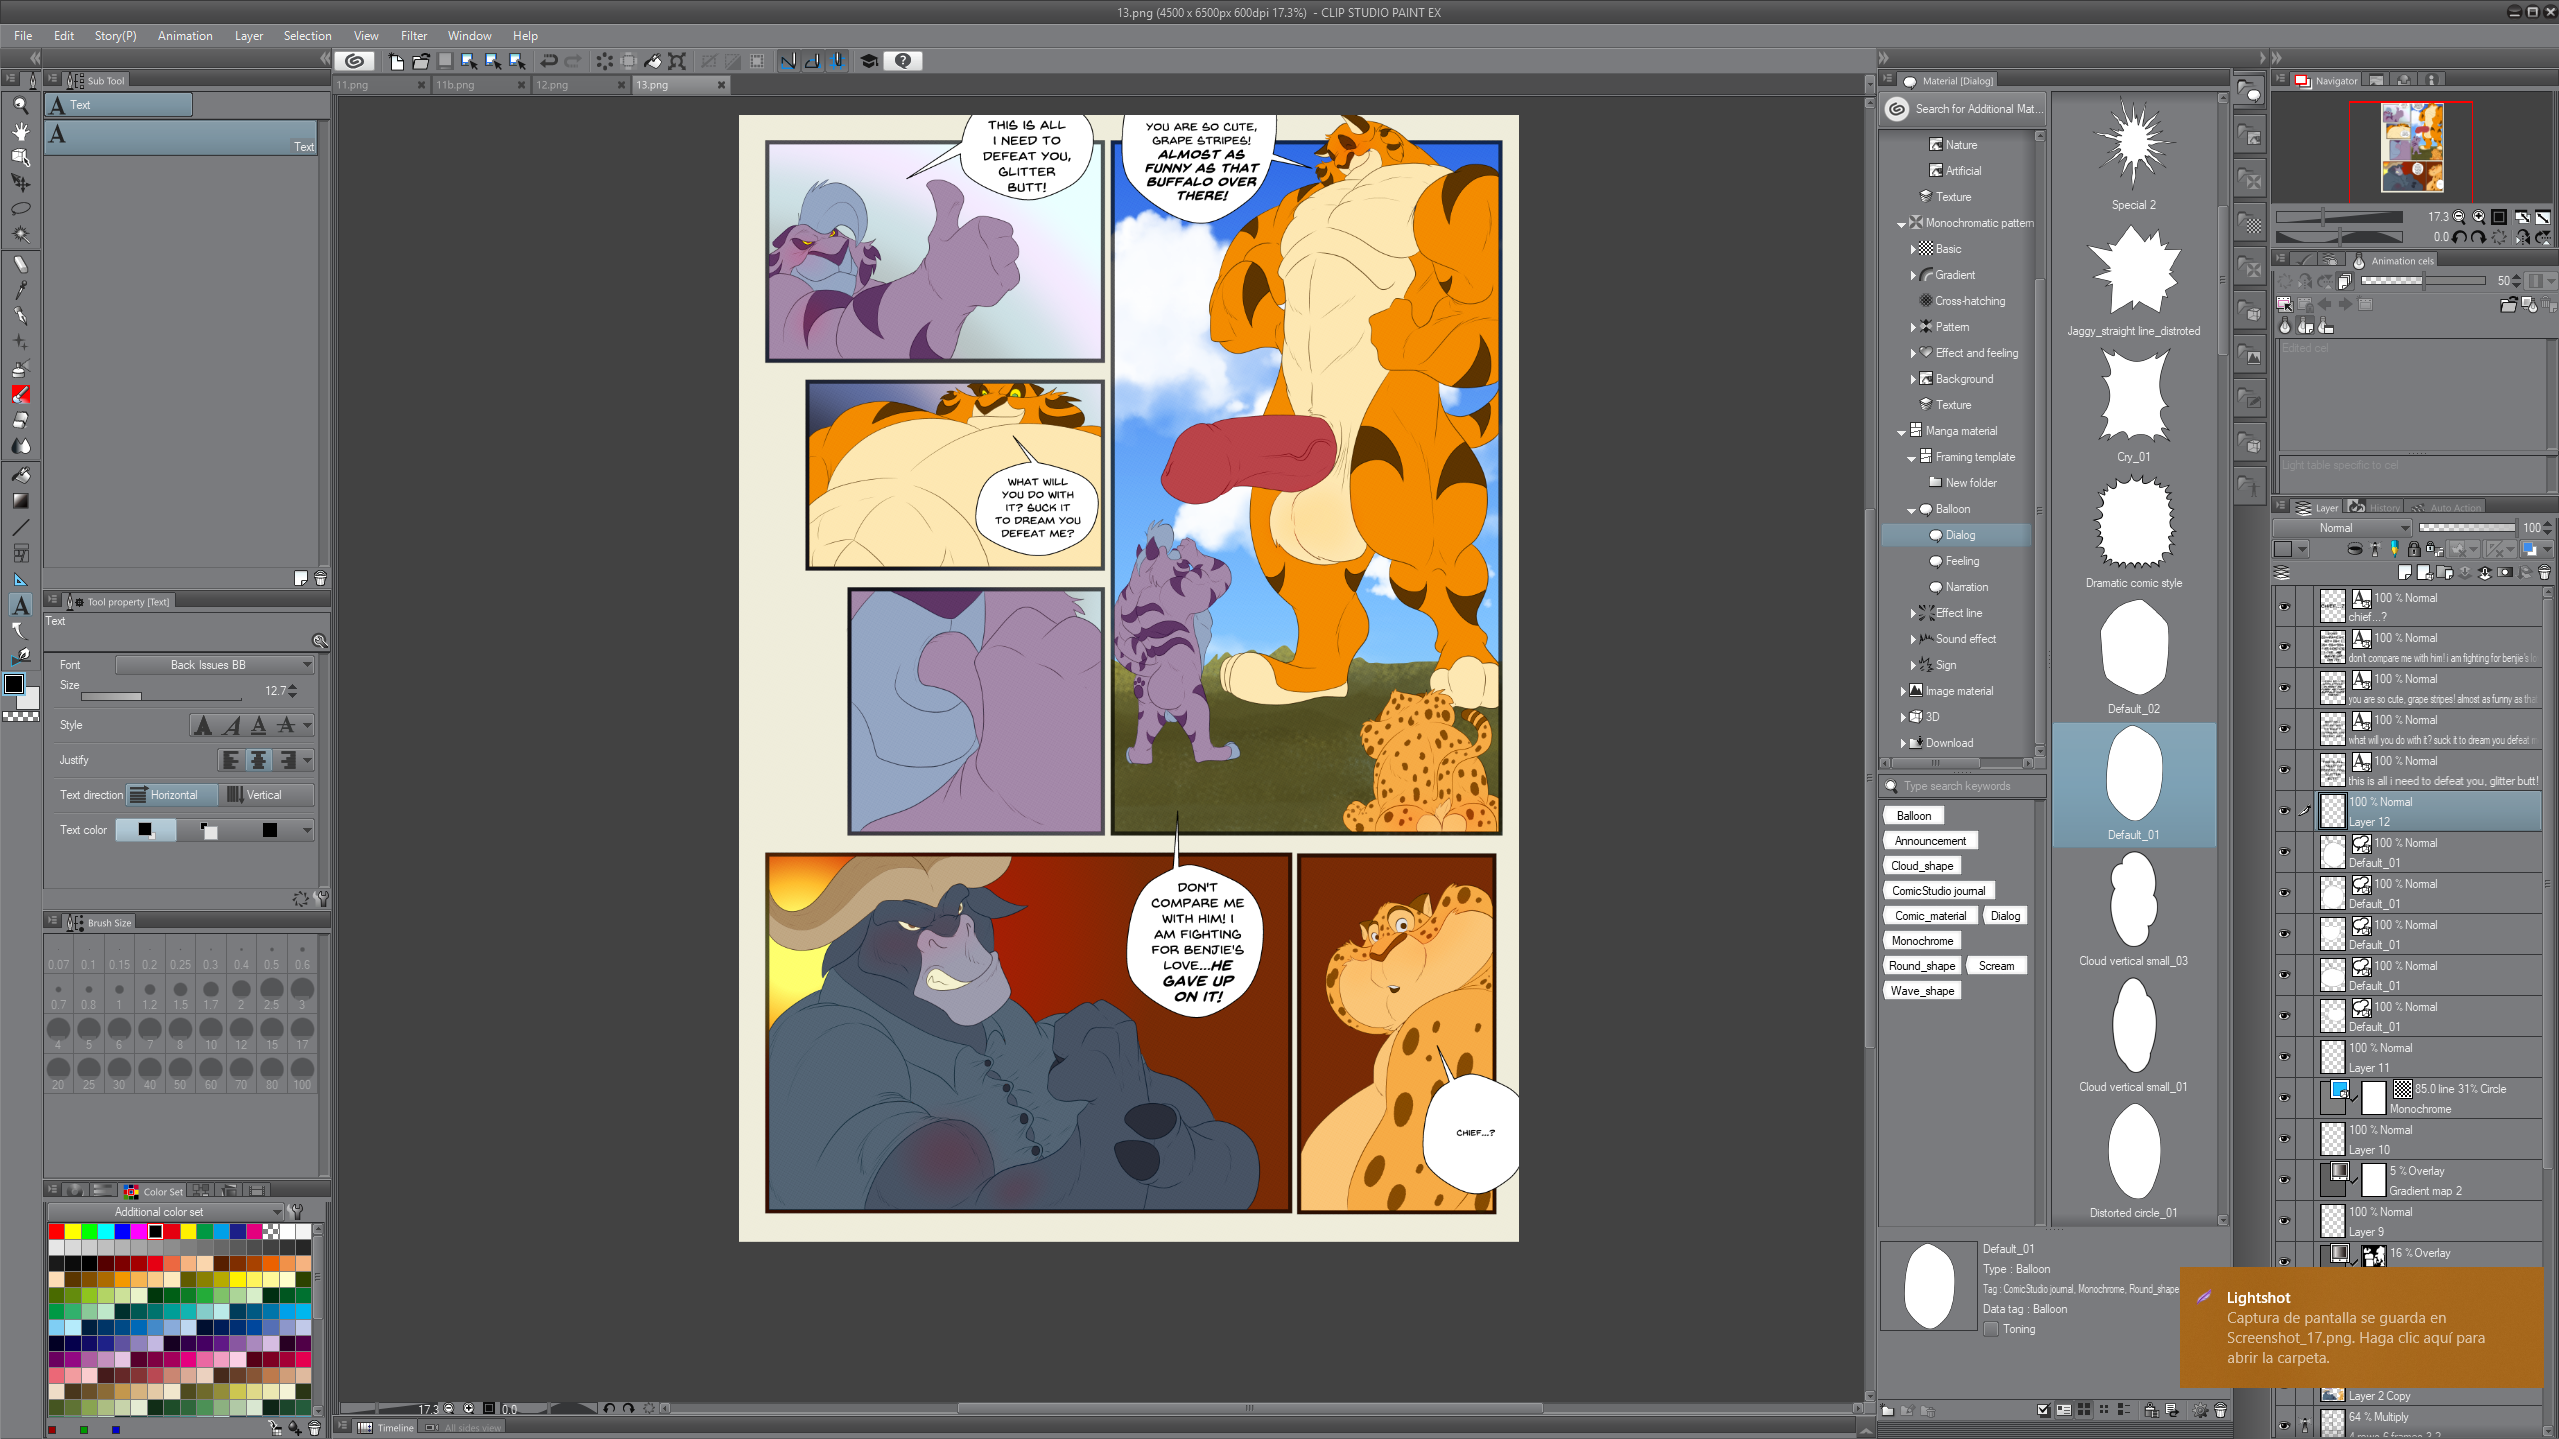Select the Hand move tool
Image resolution: width=2559 pixels, height=1439 pixels.
20,131
